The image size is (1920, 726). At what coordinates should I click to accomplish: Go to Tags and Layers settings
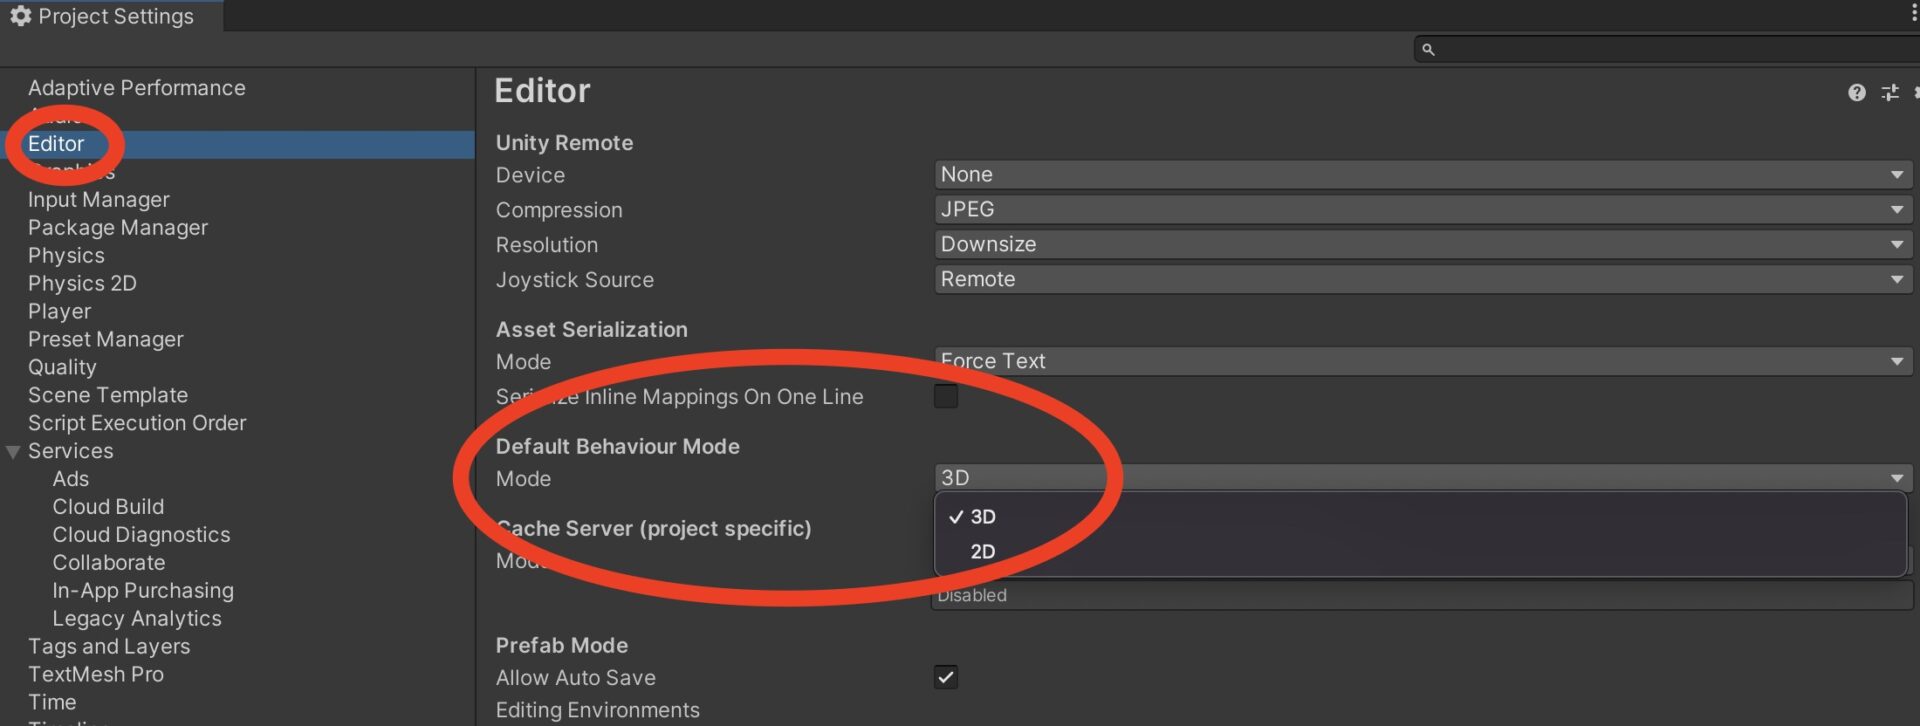click(108, 647)
